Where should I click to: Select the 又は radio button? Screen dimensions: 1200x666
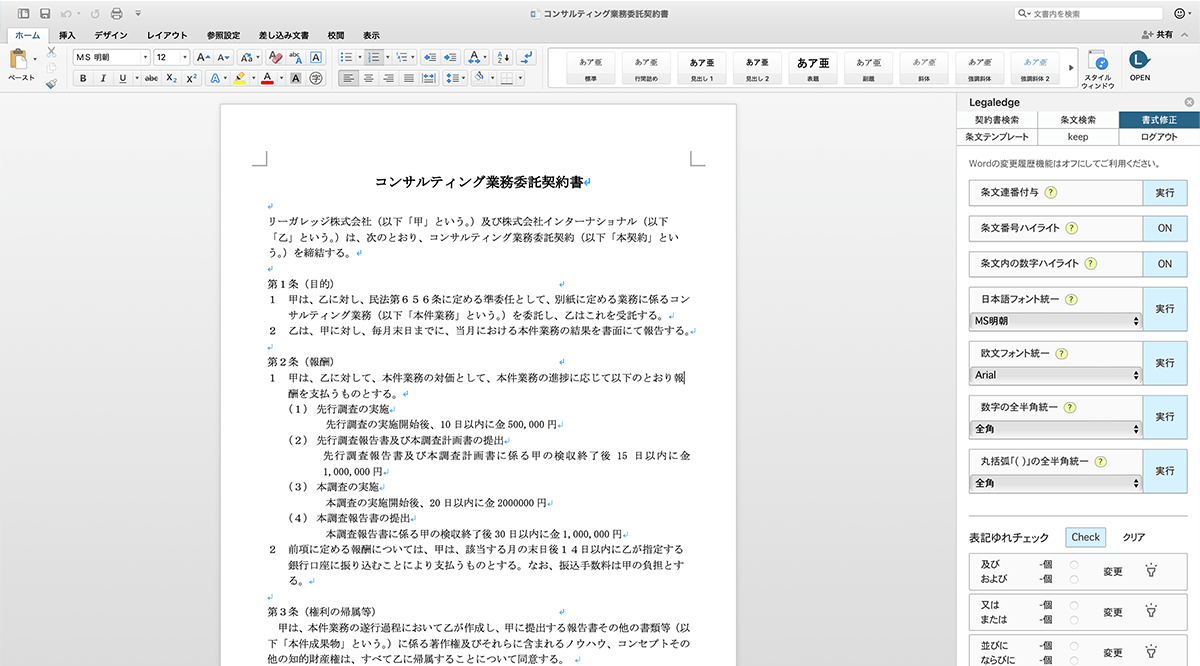click(1074, 605)
